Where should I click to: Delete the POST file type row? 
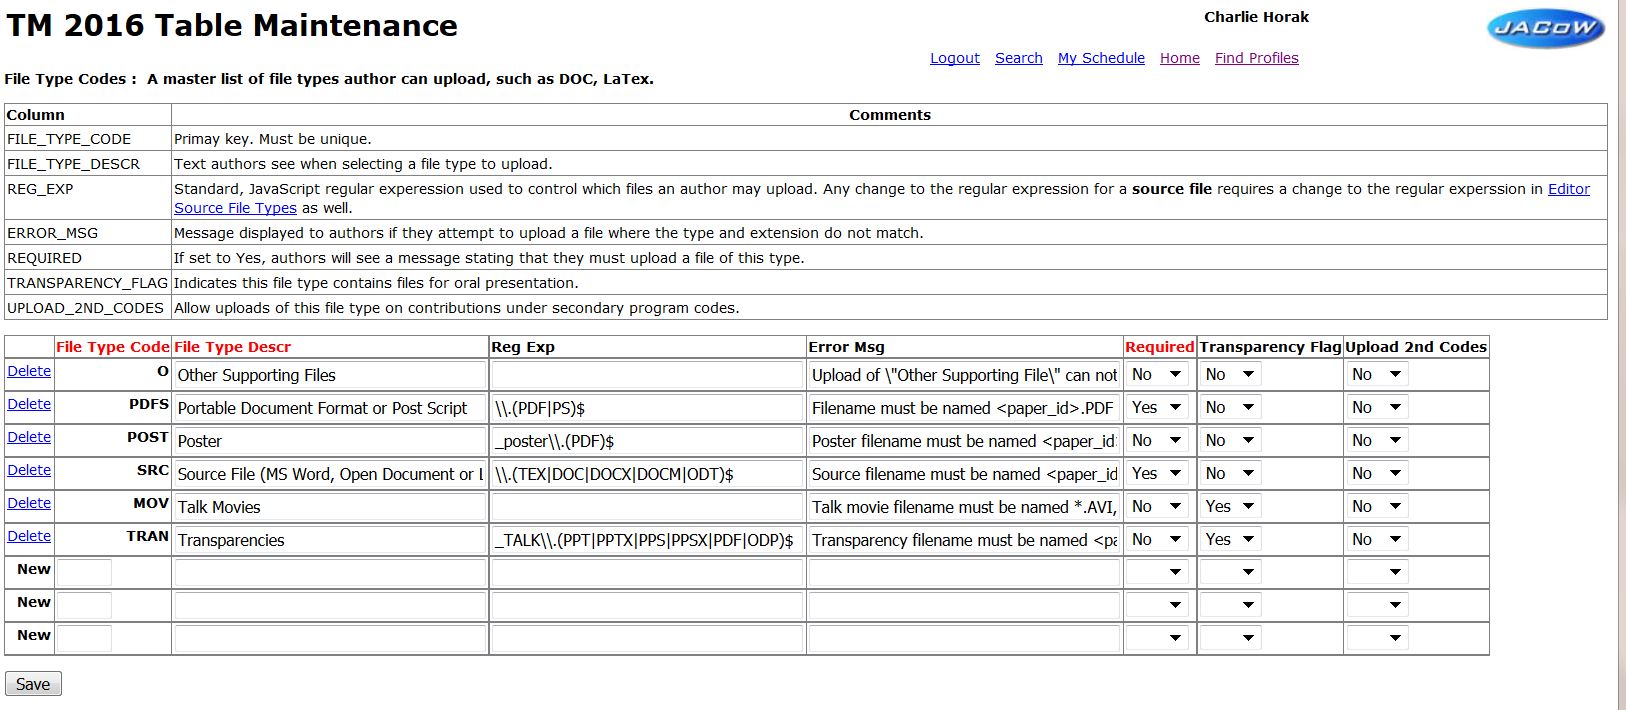tap(29, 437)
